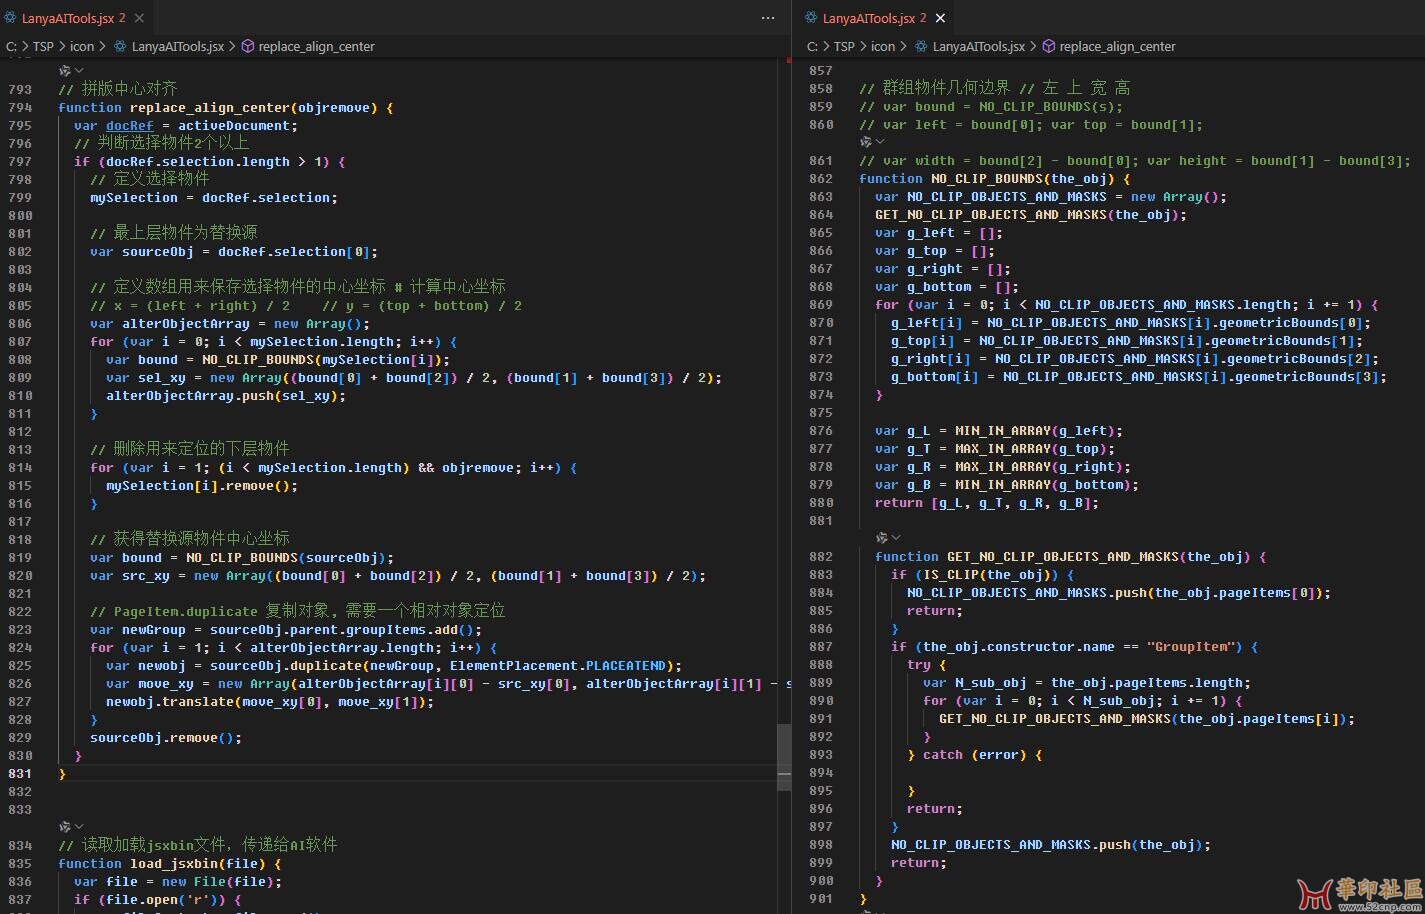Click AI code lens icon above line 834
Image resolution: width=1425 pixels, height=914 pixels.
click(x=65, y=827)
